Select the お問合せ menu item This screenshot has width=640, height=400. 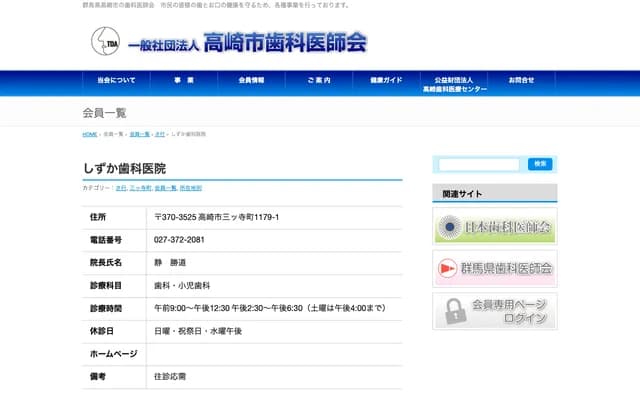521,80
